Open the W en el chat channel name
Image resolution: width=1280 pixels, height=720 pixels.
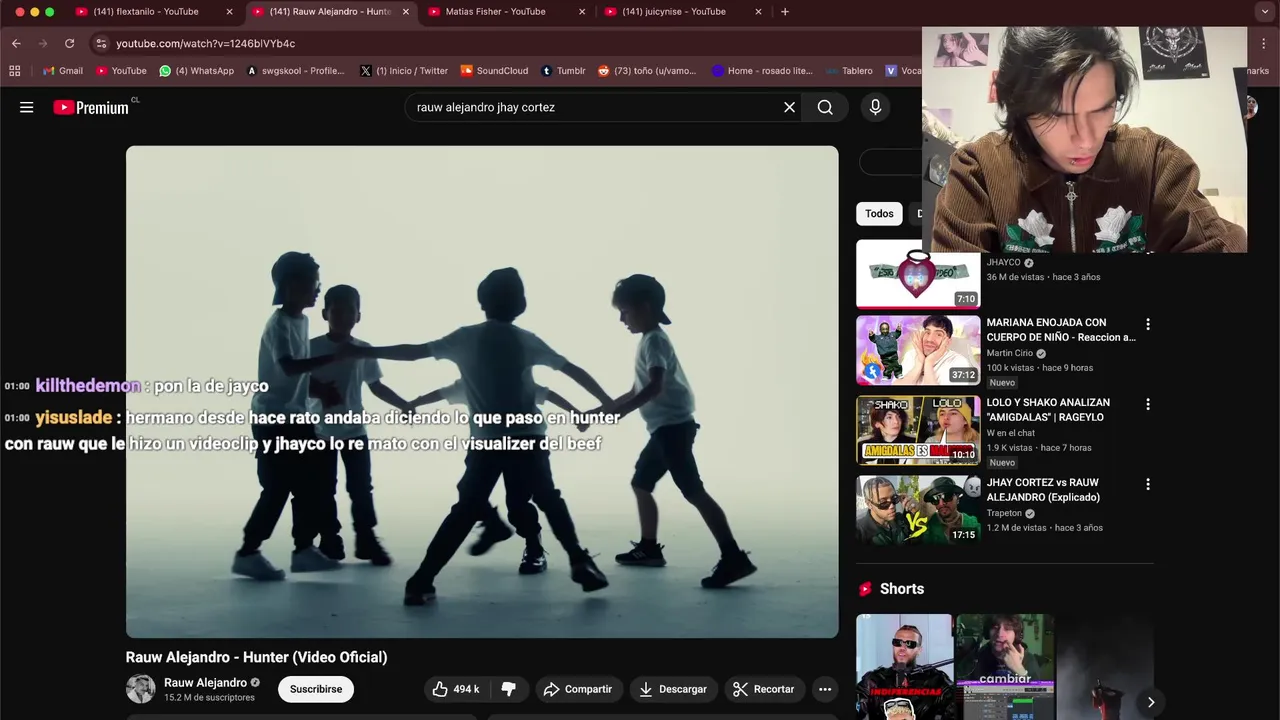(x=1011, y=433)
